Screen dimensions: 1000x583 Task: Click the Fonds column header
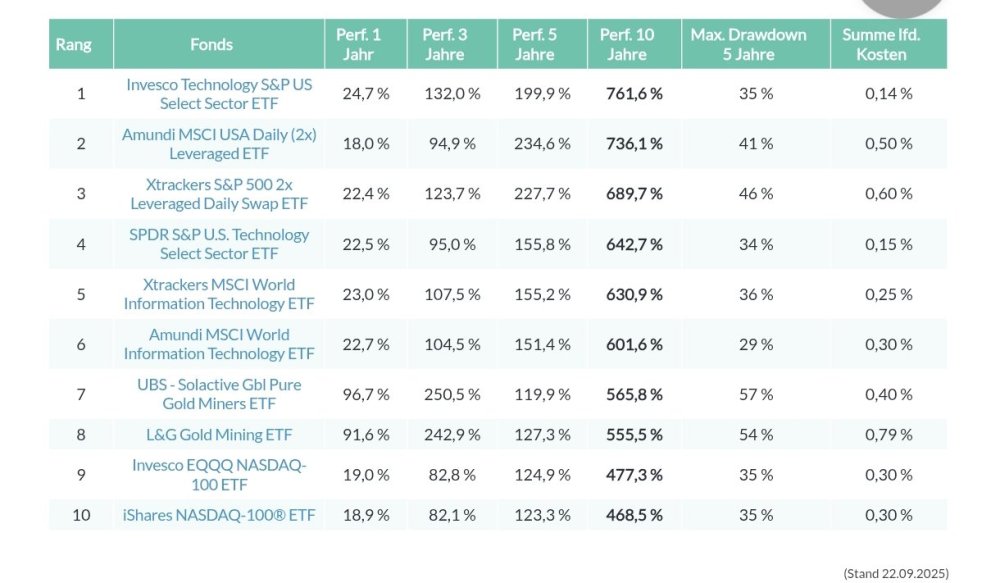[x=211, y=44]
